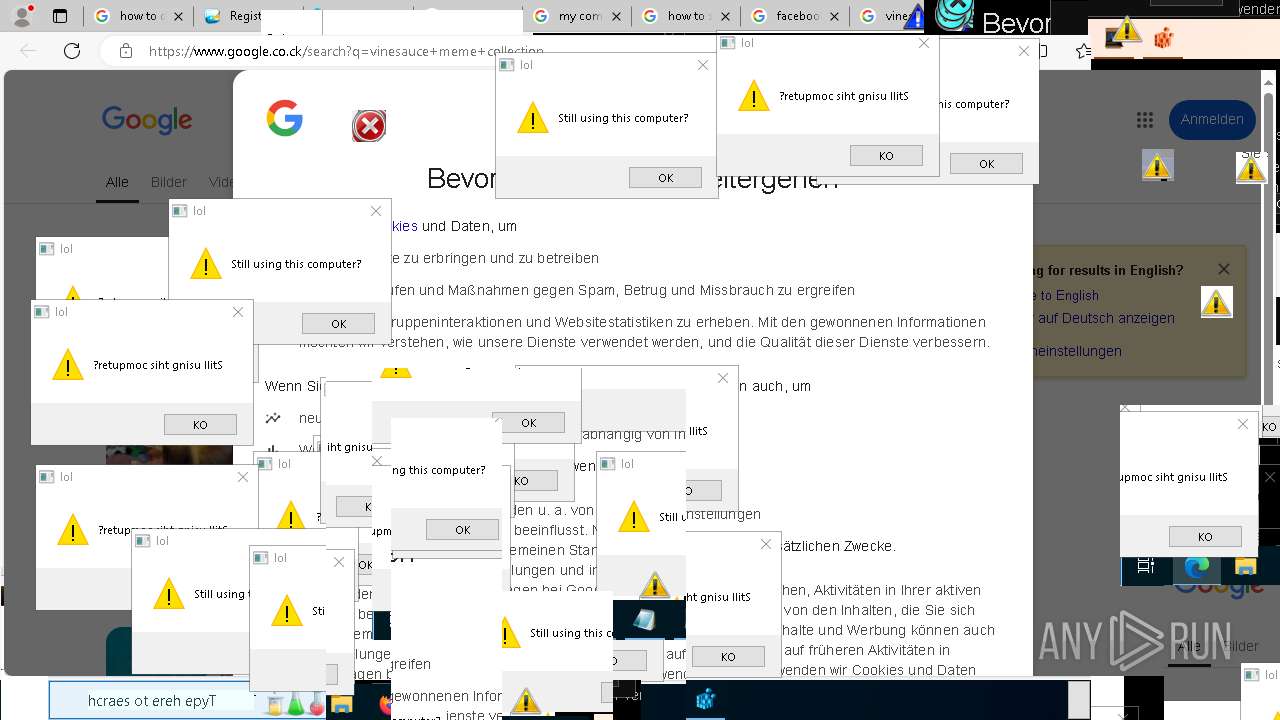Click the orange cubes icon at top right
Viewport: 1280px width, 720px height.
click(1163, 38)
